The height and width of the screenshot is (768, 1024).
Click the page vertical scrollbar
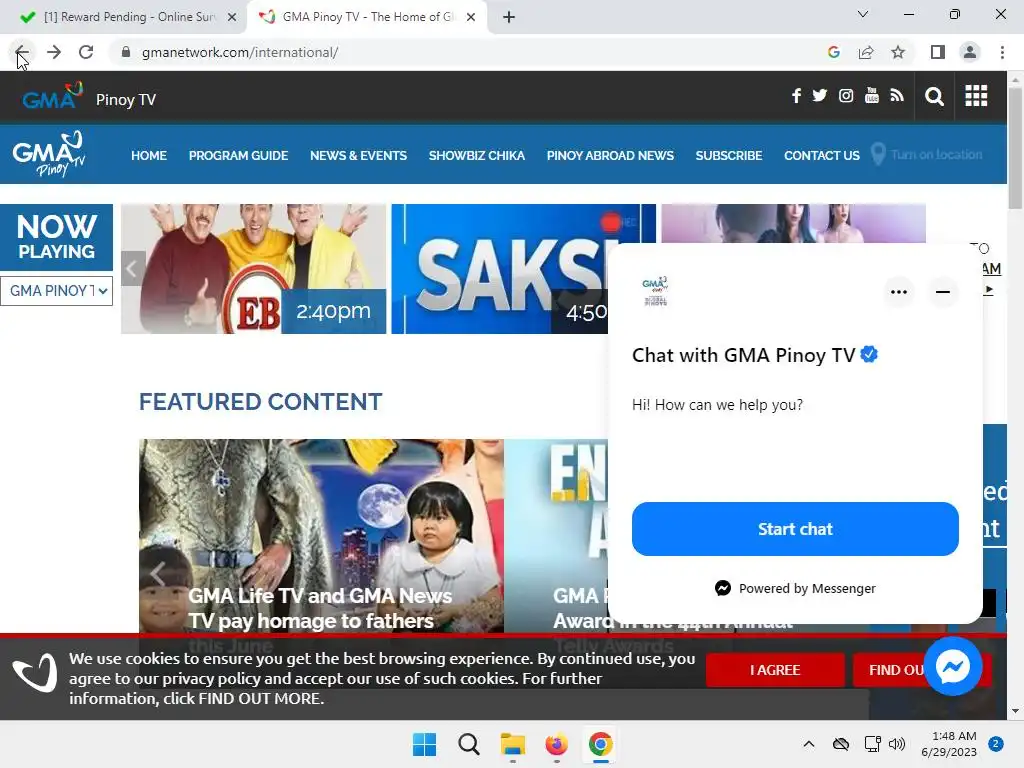tap(1015, 149)
